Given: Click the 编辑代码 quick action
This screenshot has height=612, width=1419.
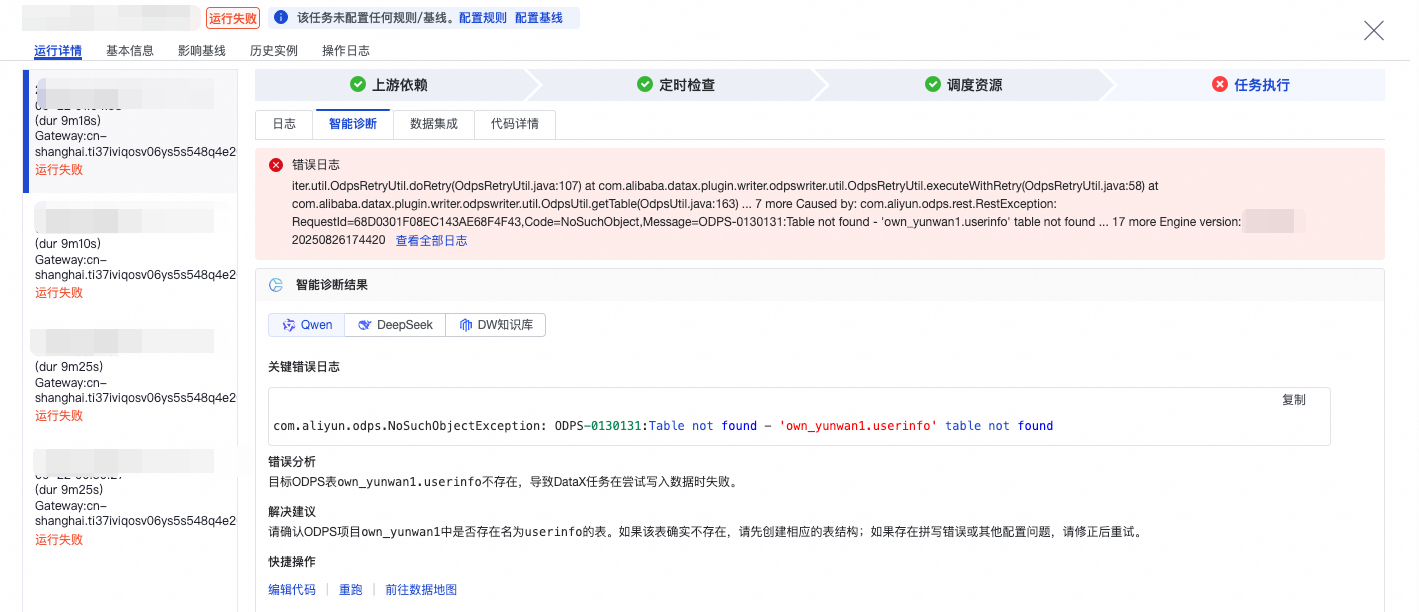Looking at the screenshot, I should pos(292,590).
